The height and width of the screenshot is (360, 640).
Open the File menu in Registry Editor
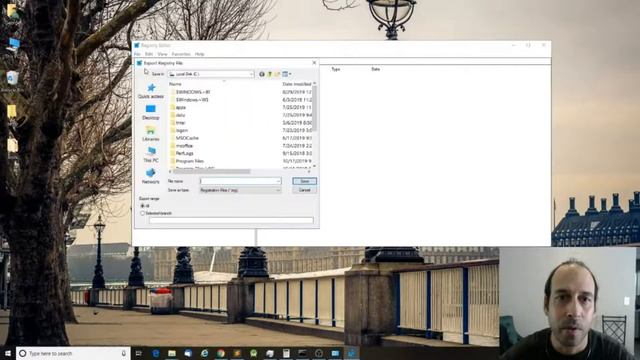tap(138, 54)
